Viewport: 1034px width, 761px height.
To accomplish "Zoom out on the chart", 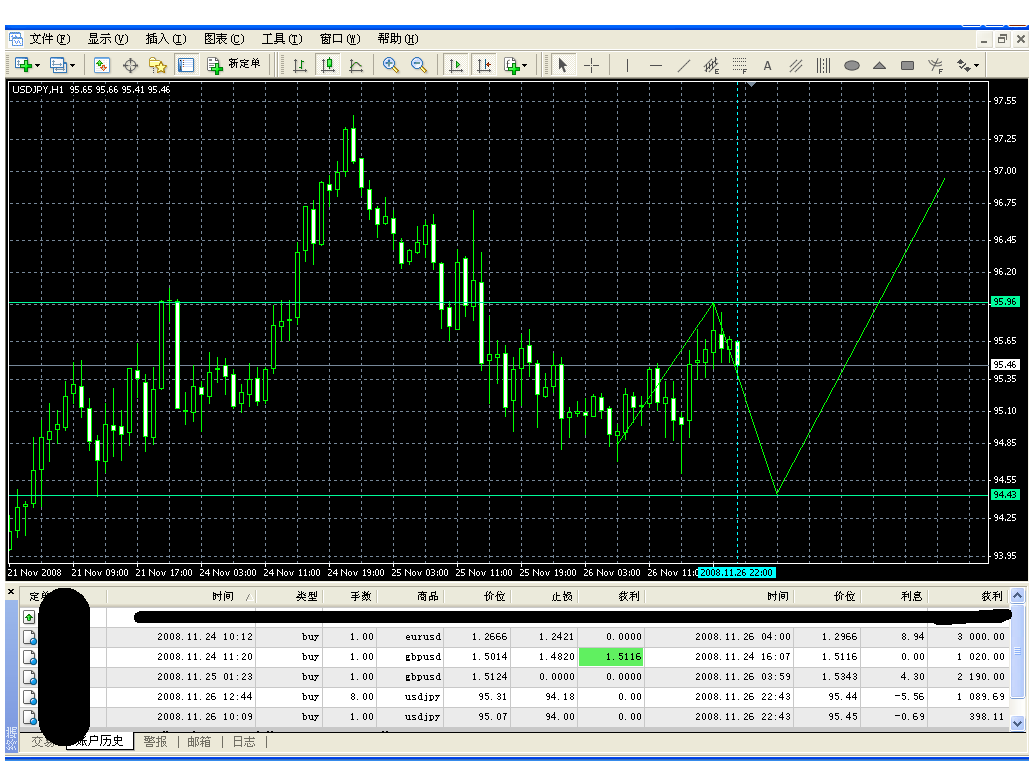I will [x=419, y=65].
